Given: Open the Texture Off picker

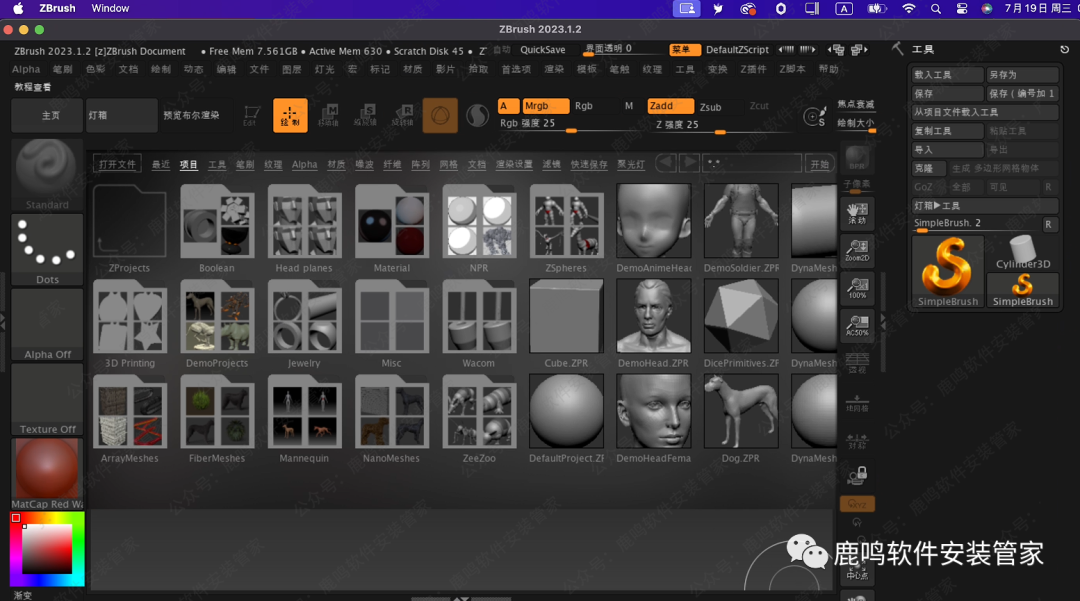Looking at the screenshot, I should pyautogui.click(x=47, y=399).
